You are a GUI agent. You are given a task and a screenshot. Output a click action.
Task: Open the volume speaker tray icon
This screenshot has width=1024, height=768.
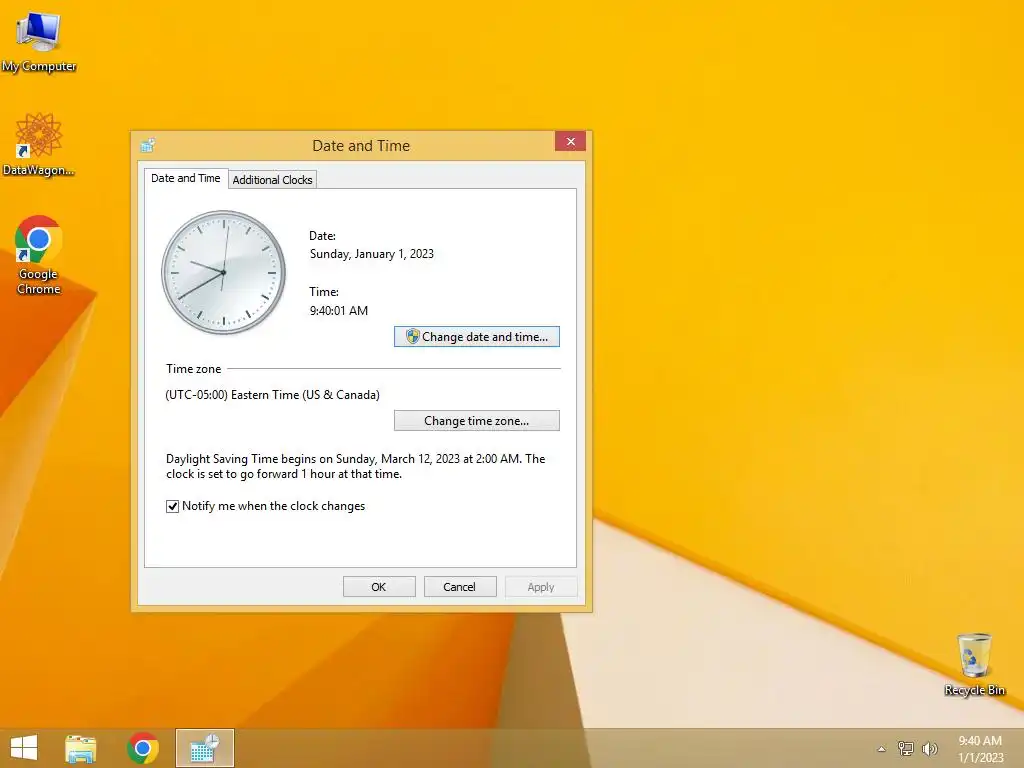tap(929, 748)
